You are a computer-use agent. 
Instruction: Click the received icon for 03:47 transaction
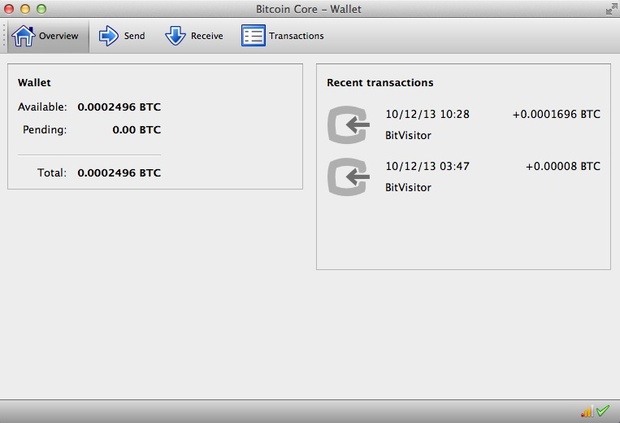(348, 177)
